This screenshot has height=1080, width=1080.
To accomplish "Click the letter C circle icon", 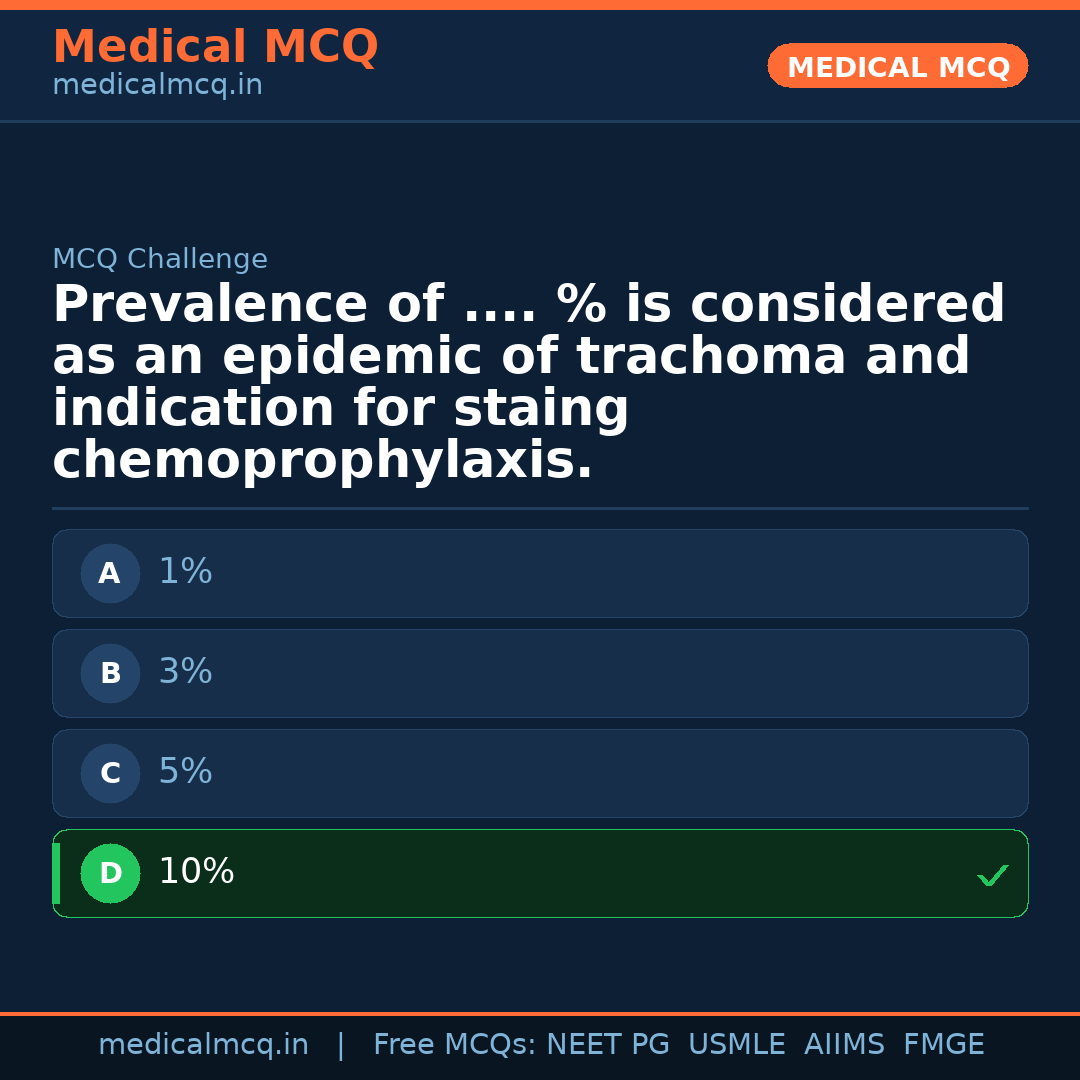I will pos(110,774).
